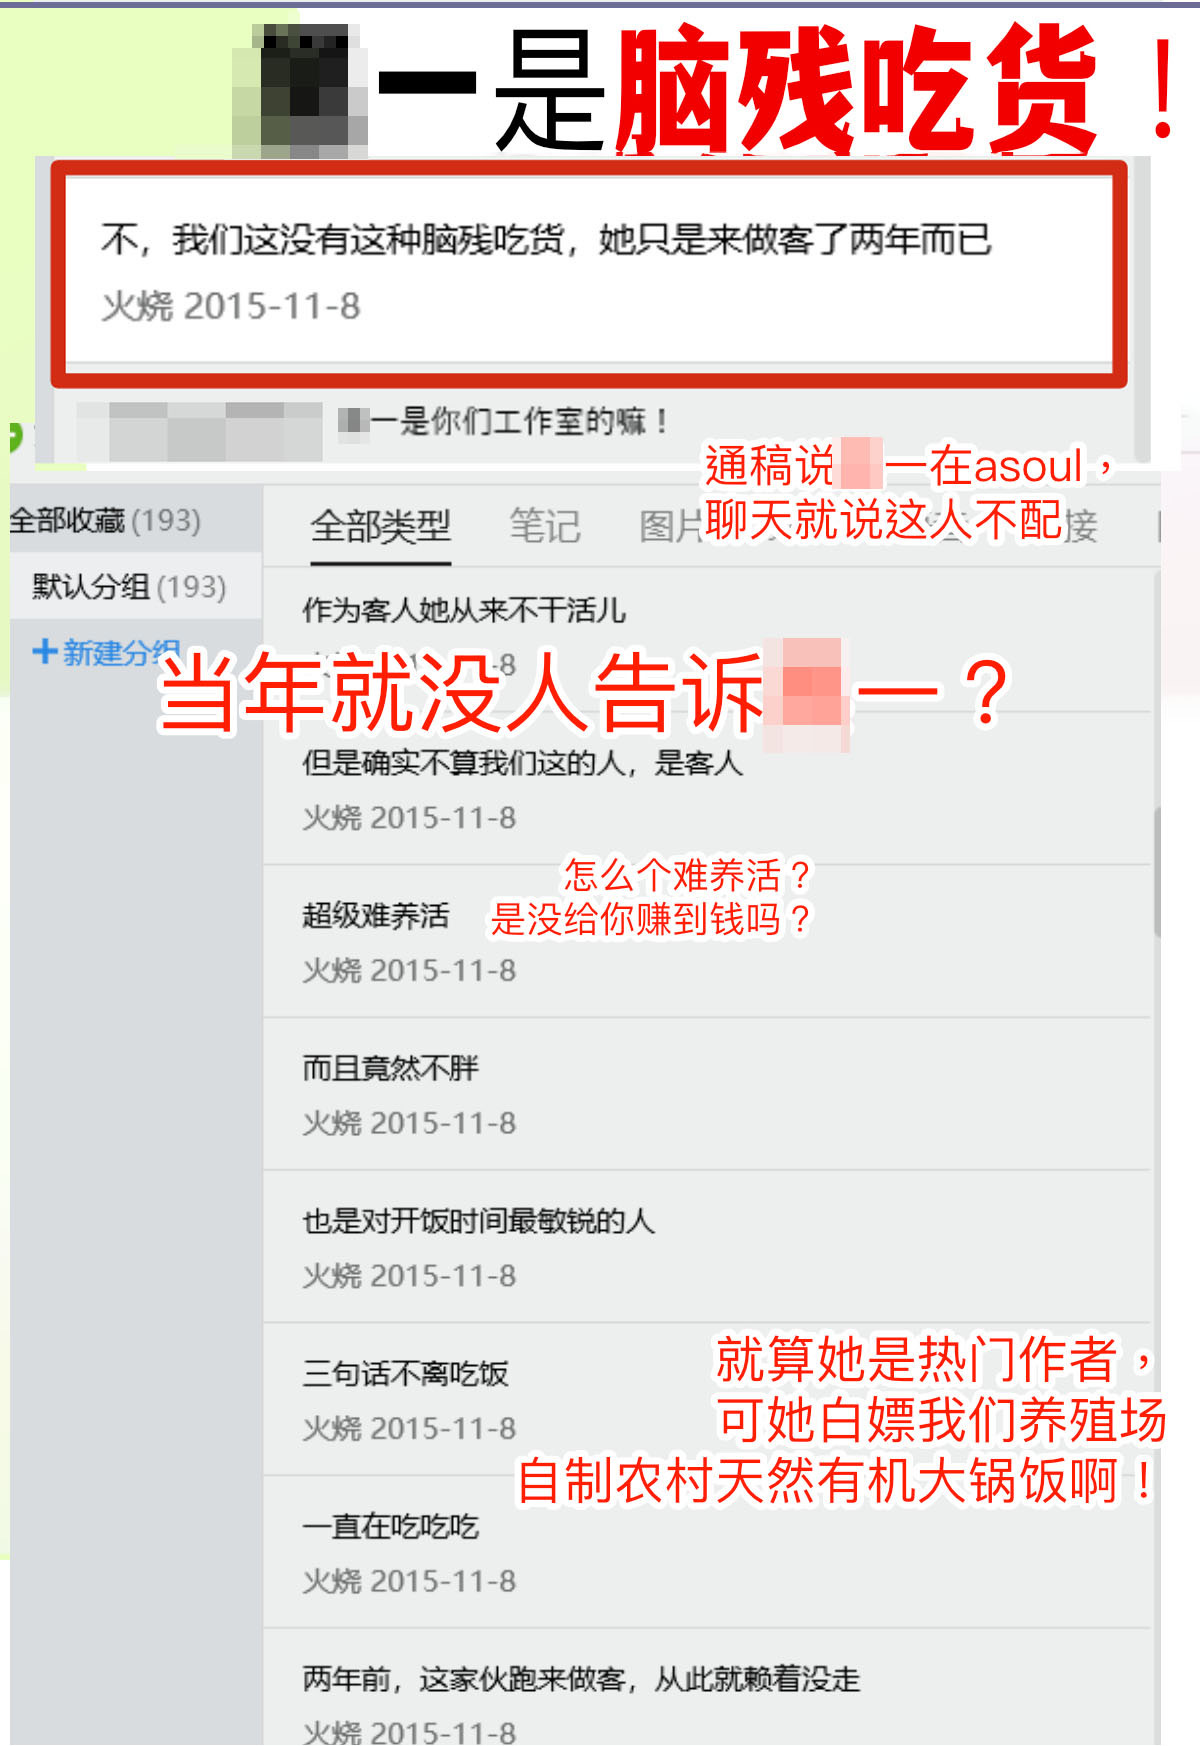Screen dimensions: 1200x1746
Task: Open 全部收藏 (193) in the sidebar
Action: pyautogui.click(x=105, y=520)
